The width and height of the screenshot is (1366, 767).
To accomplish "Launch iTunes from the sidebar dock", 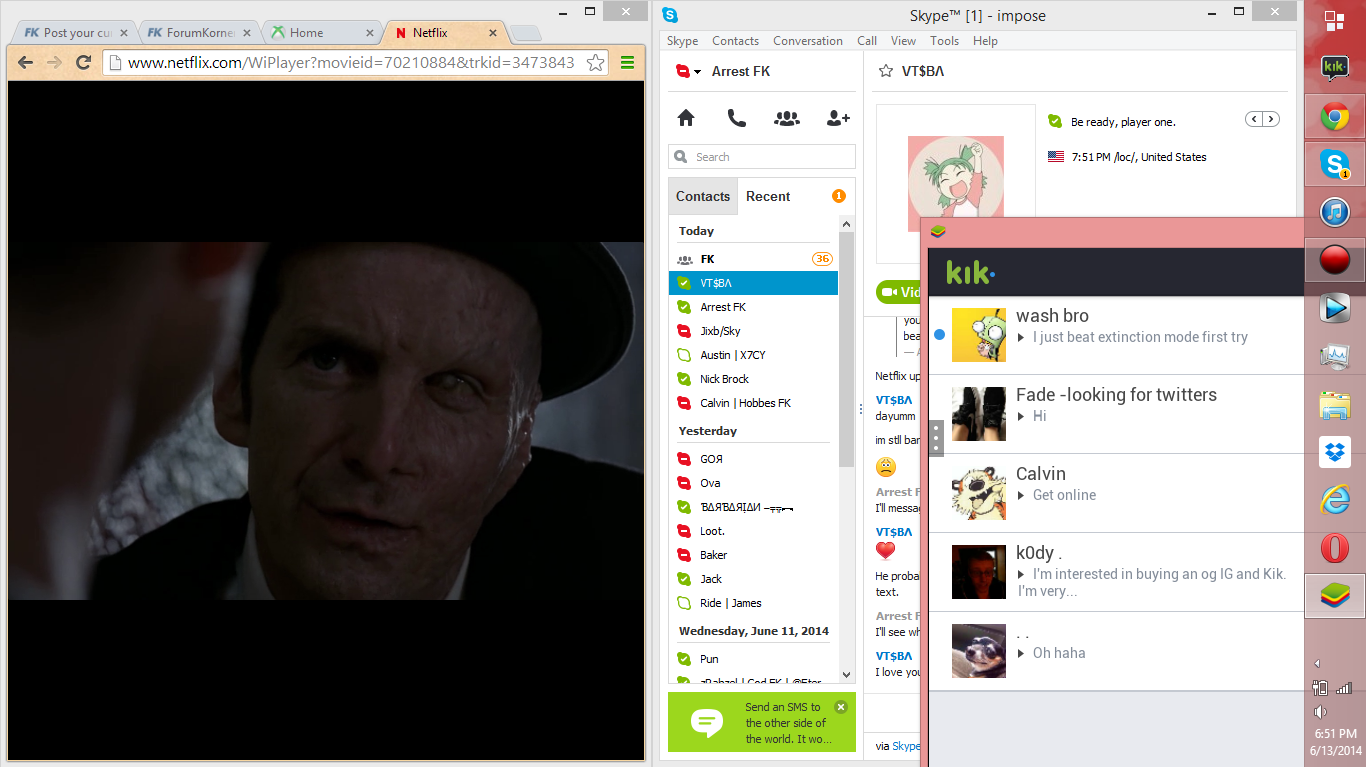I will tap(1335, 212).
